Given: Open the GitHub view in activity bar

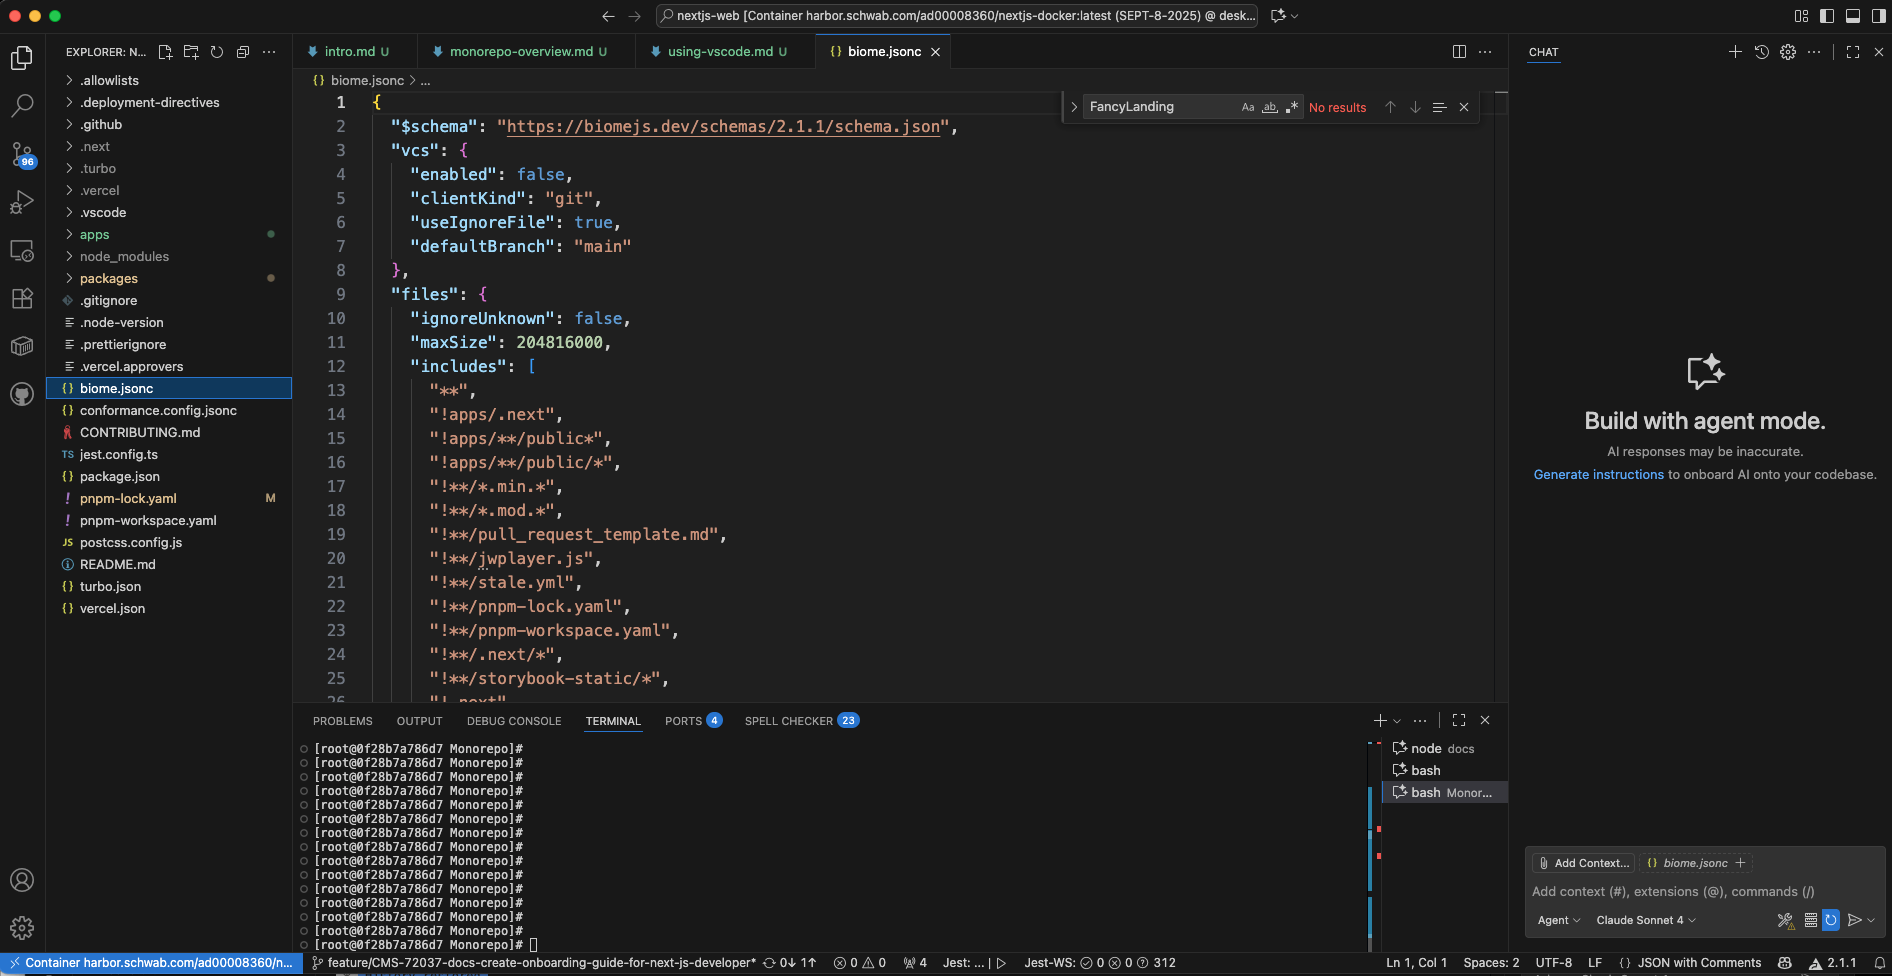Looking at the screenshot, I should point(22,394).
